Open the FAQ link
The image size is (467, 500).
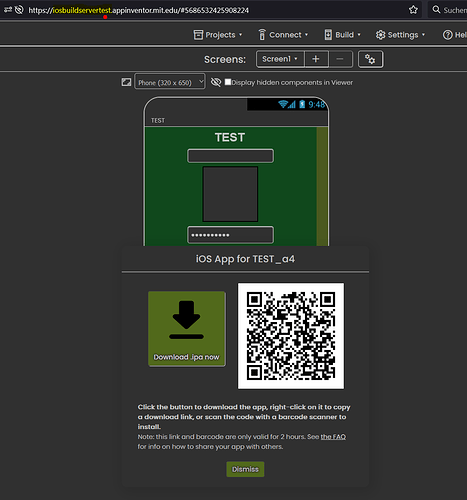coord(333,437)
